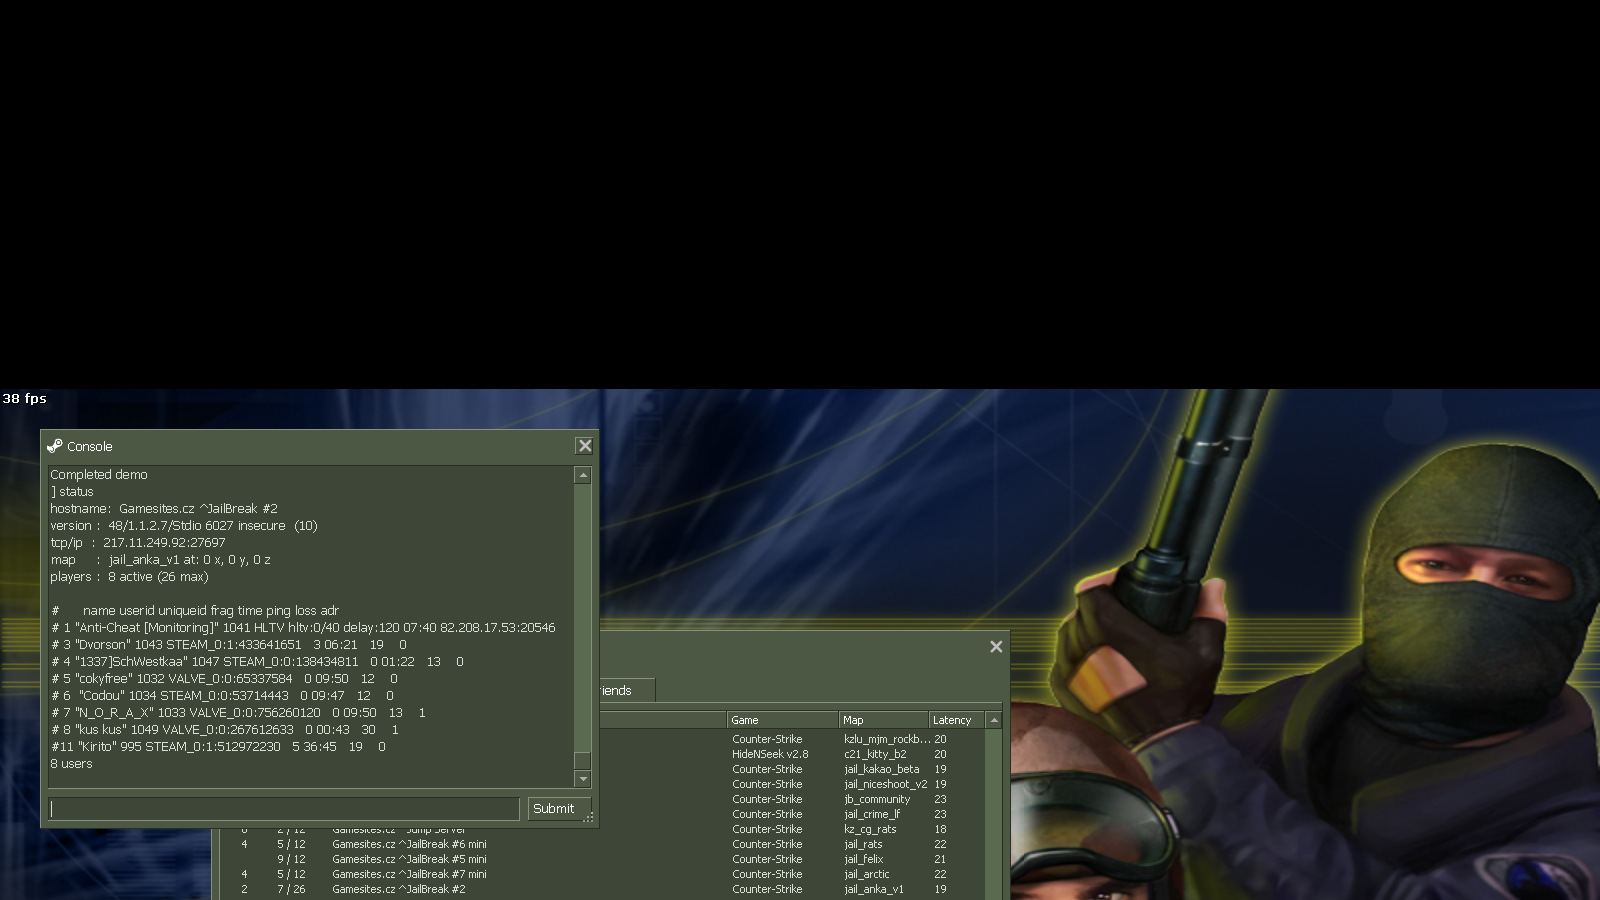Click the '8 users' console line
The image size is (1600, 900).
pyautogui.click(x=71, y=764)
